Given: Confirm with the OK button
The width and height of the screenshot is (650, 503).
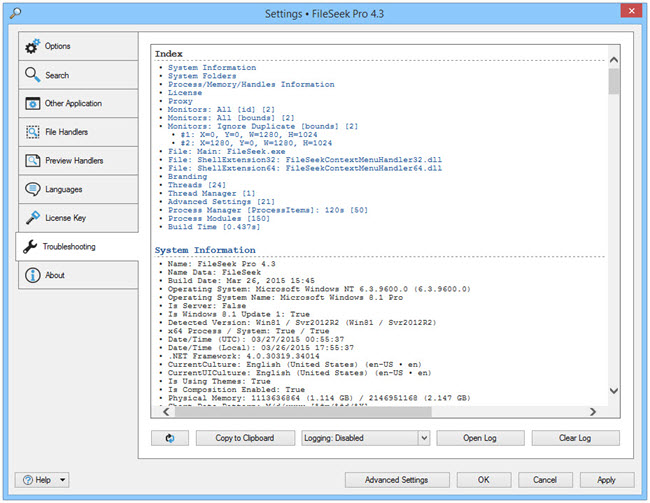Looking at the screenshot, I should (484, 480).
